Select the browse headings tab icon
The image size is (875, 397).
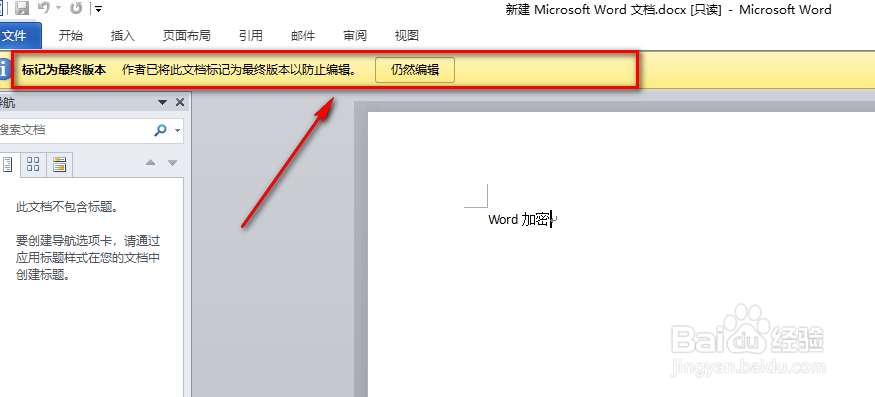pos(9,164)
